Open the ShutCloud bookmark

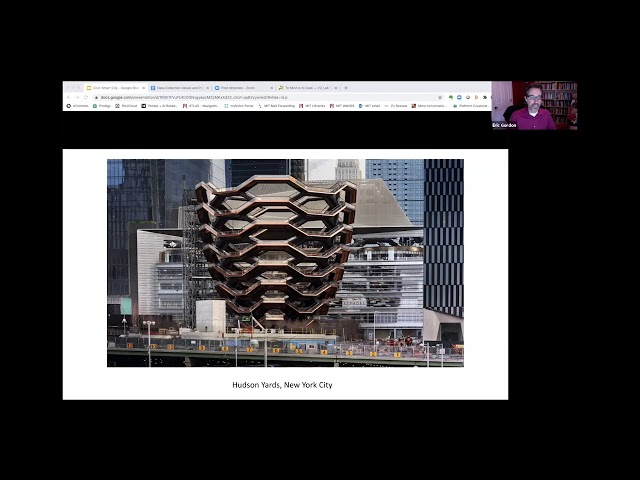[x=126, y=106]
